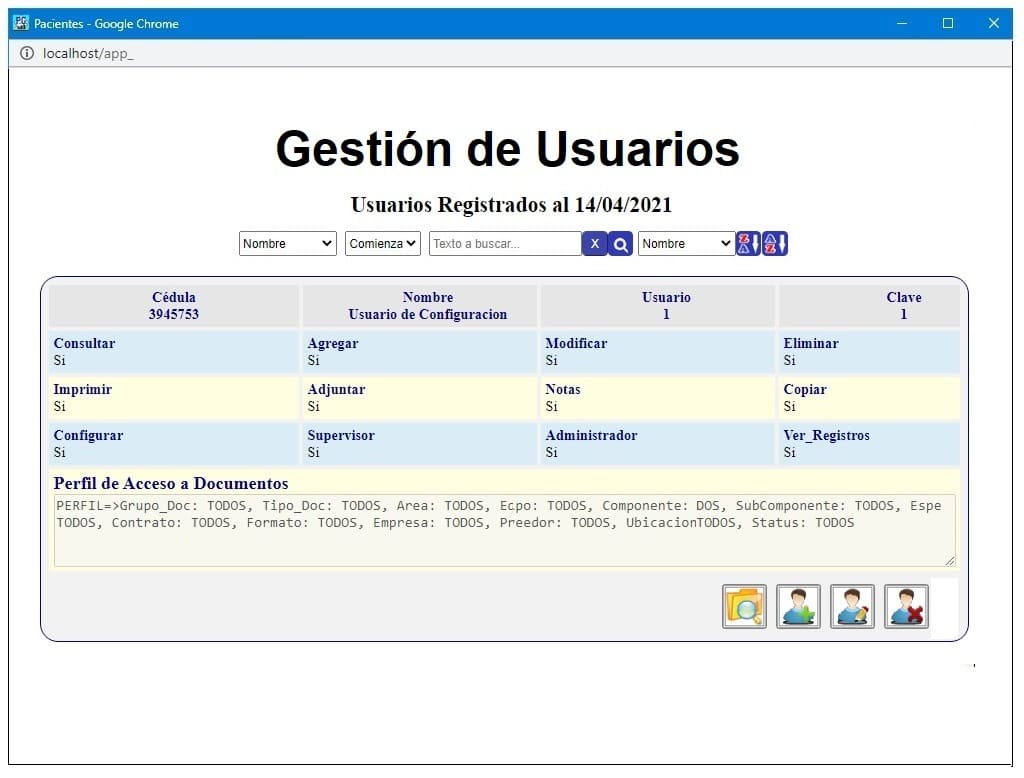Click the name 'Usuario de Configuracion'

point(428,314)
